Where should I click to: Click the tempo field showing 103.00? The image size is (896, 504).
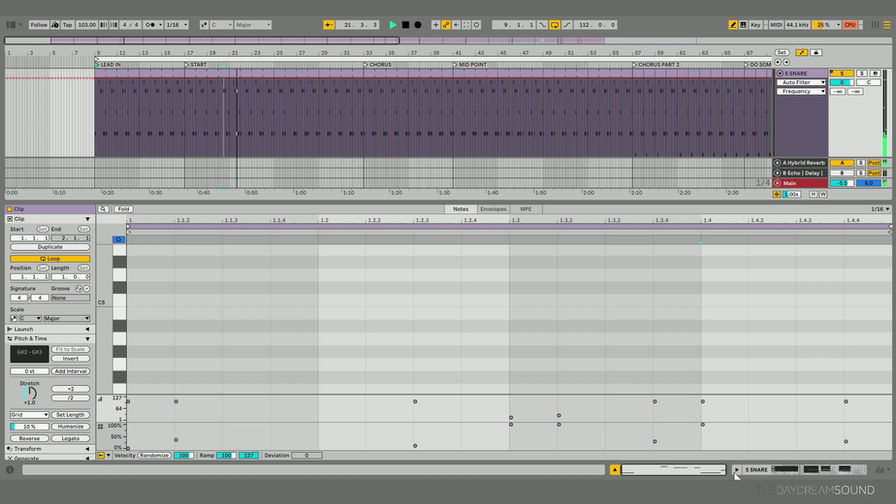pos(87,25)
